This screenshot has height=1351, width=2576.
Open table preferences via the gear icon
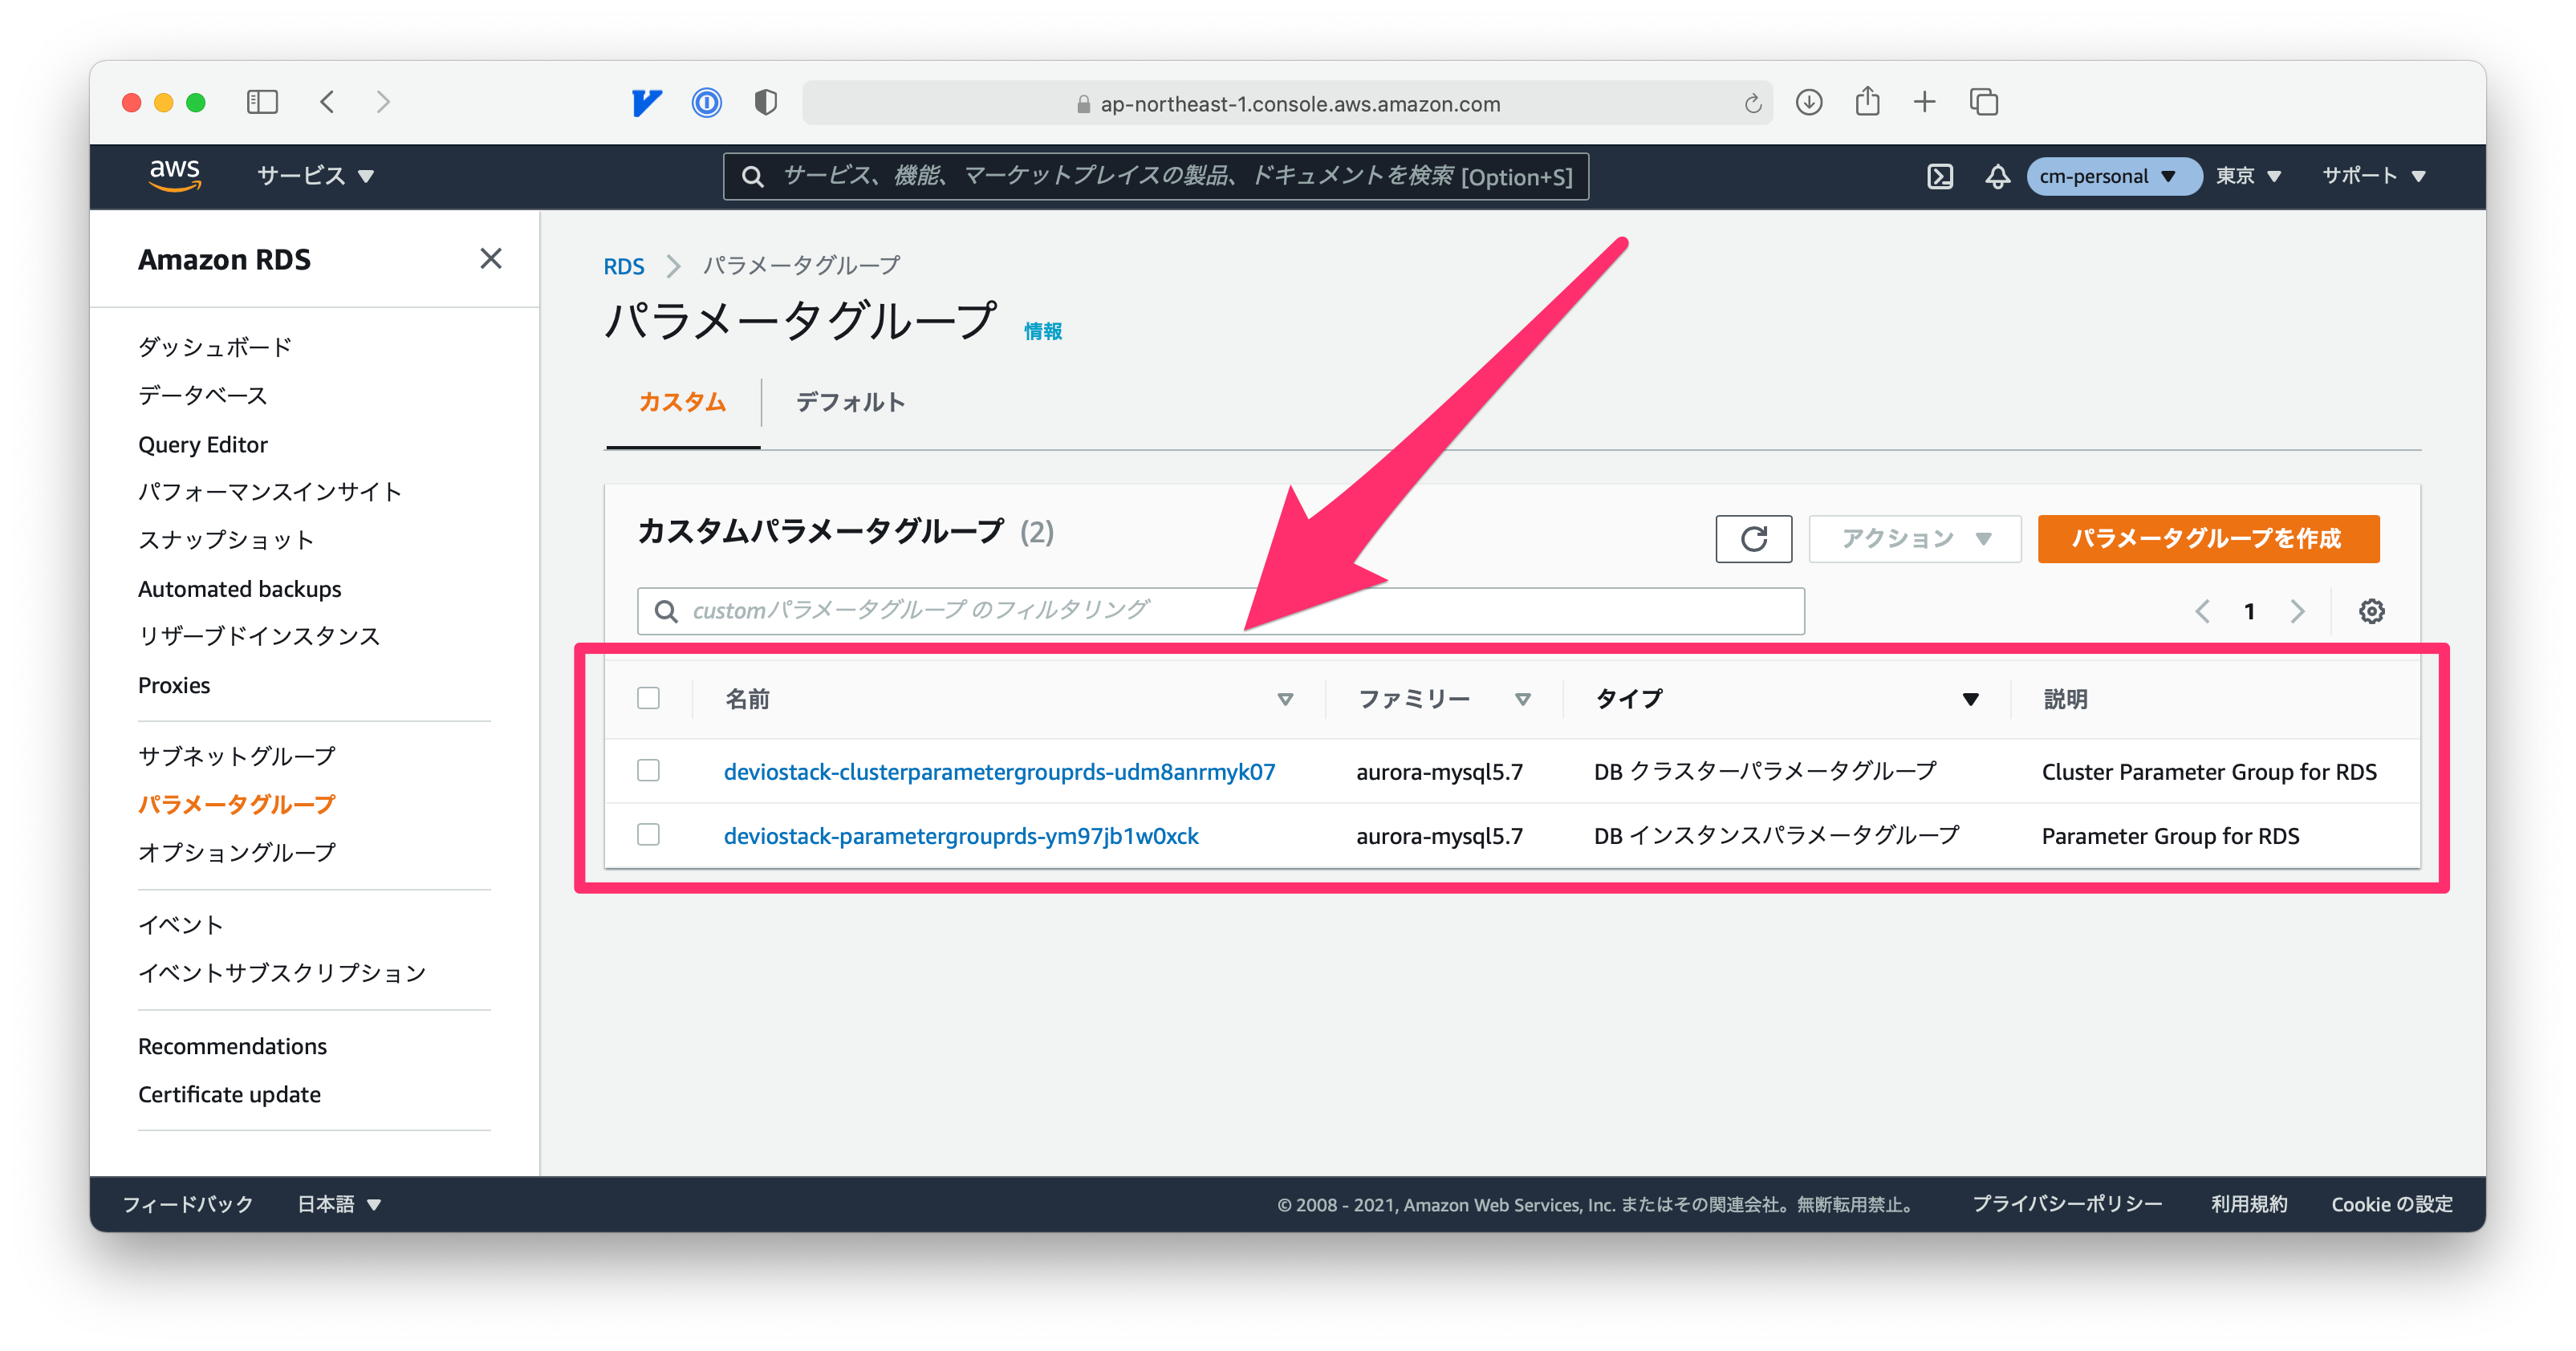[2371, 611]
